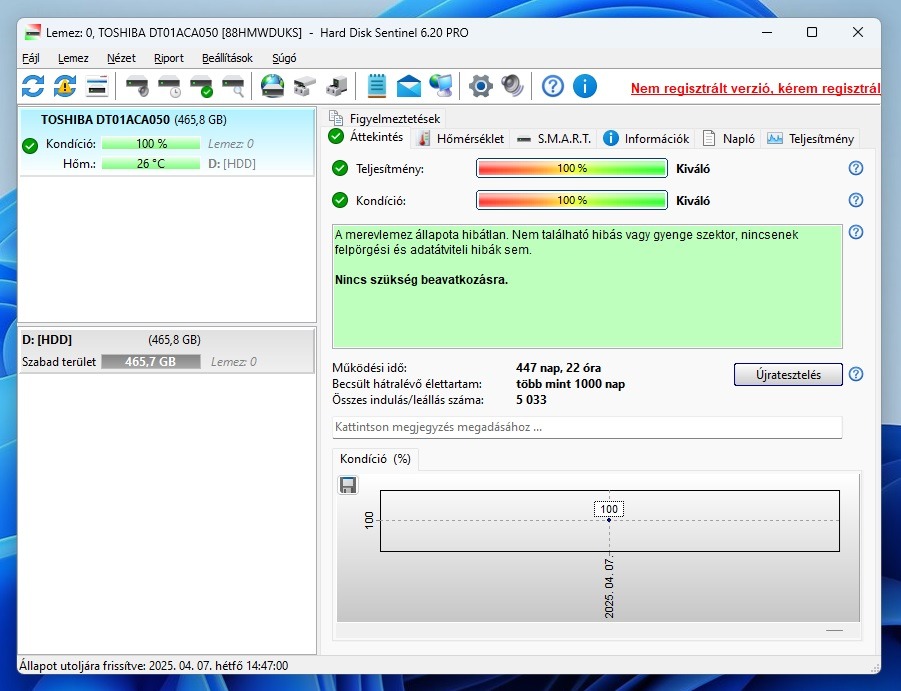This screenshot has width=901, height=691.
Task: Open the Fájl menu
Action: click(30, 58)
